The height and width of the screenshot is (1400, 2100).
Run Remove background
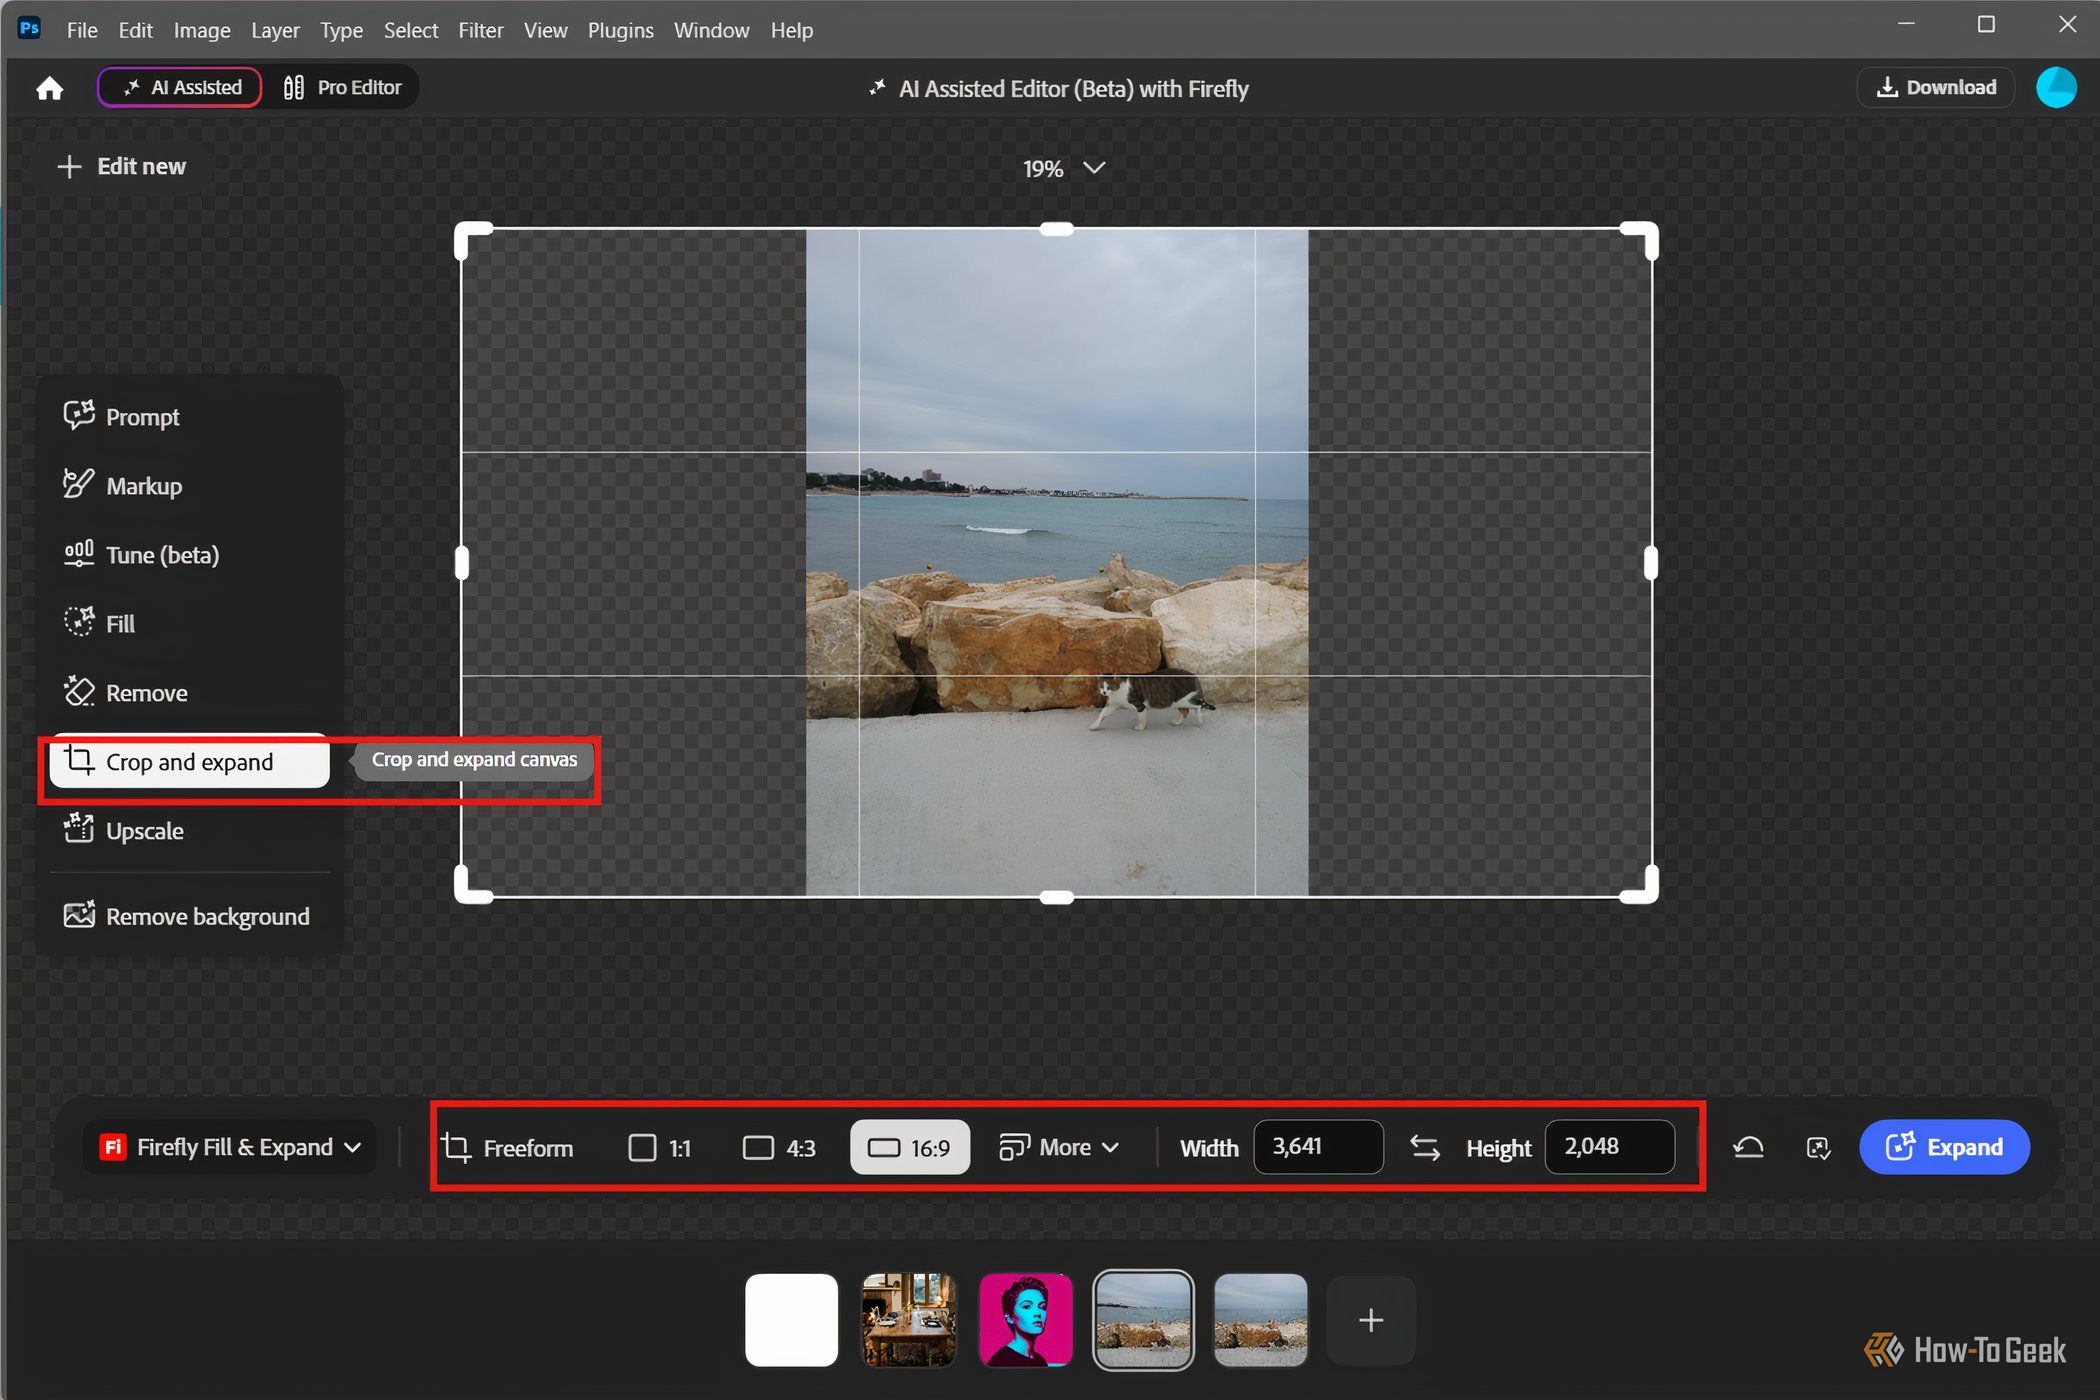click(189, 917)
